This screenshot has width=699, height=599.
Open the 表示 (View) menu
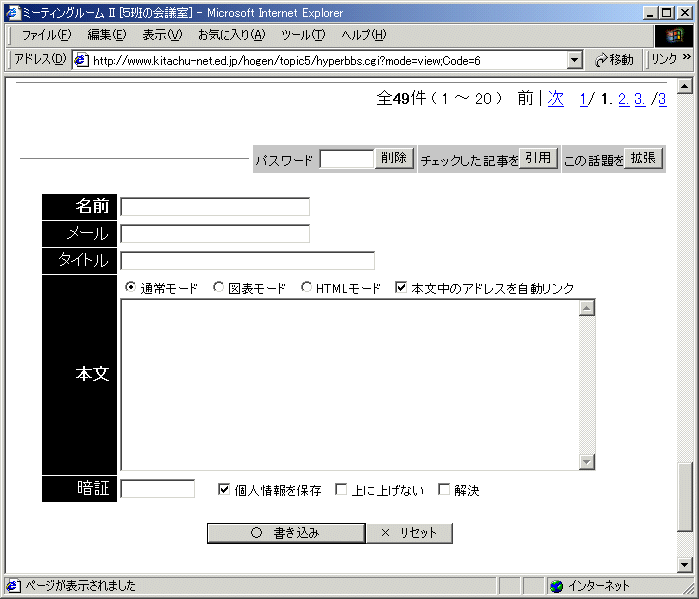[162, 35]
